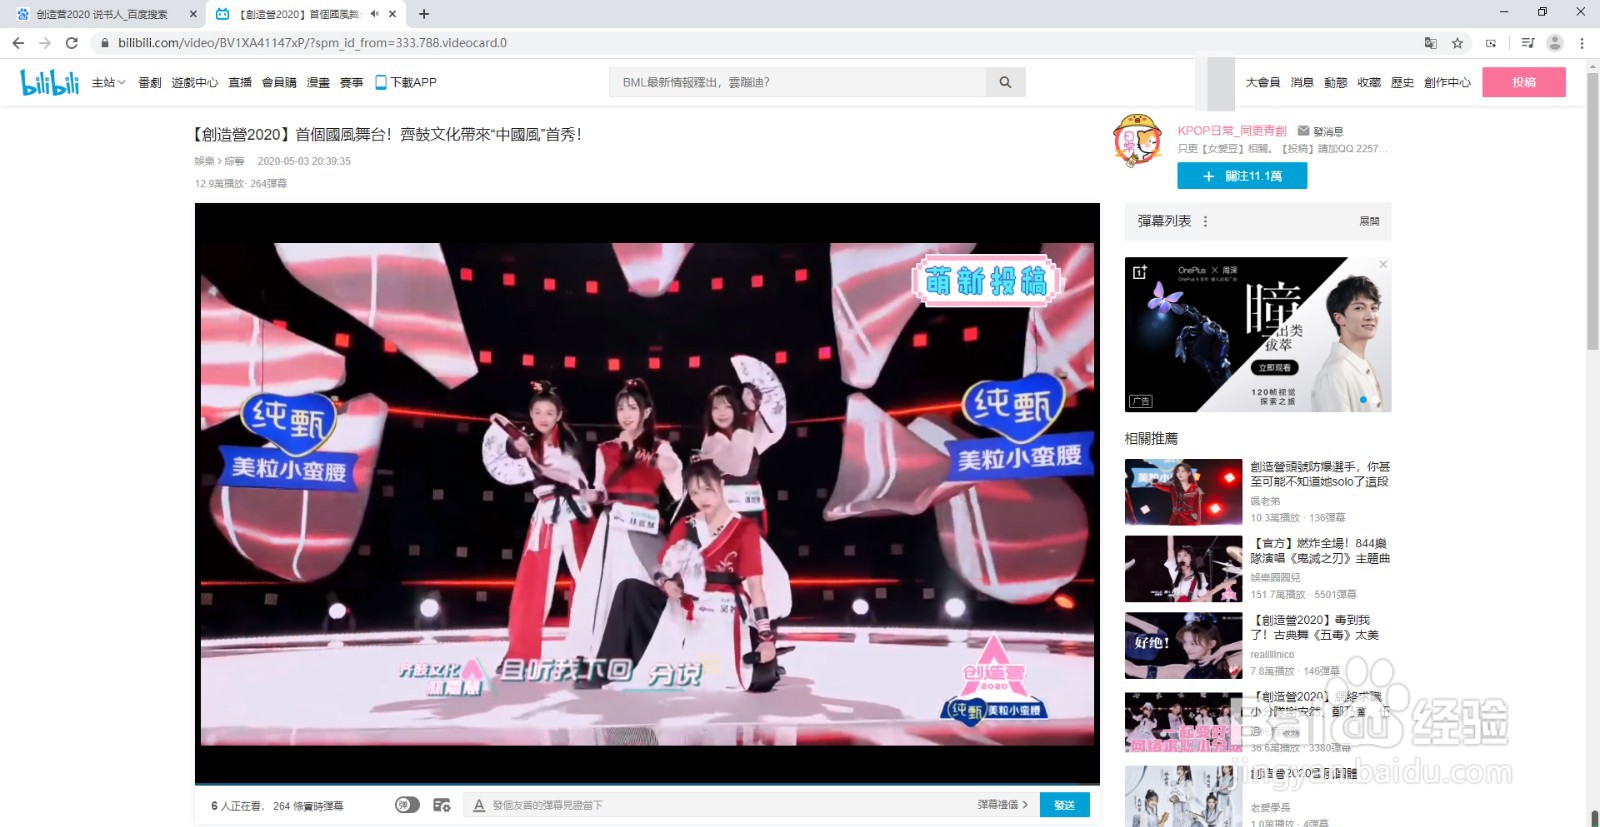
Task: Open the 創作中心 menu
Action: pyautogui.click(x=1447, y=82)
